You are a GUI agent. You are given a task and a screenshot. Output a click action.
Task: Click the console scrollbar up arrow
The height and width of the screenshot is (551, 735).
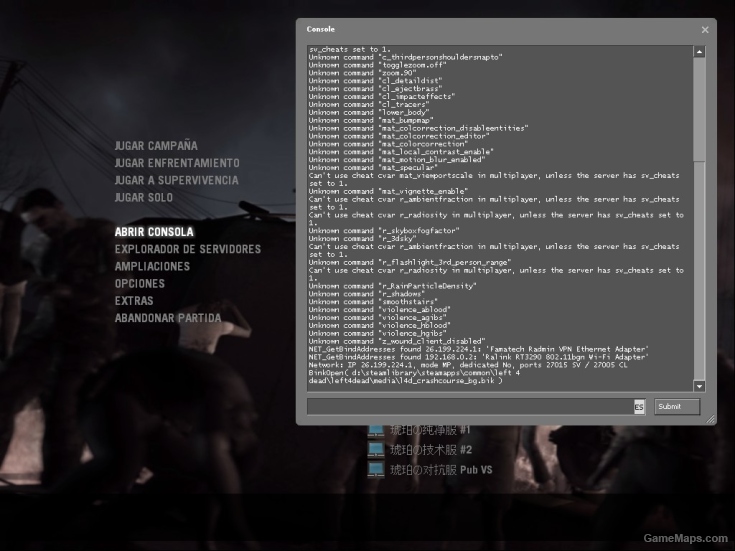[699, 52]
